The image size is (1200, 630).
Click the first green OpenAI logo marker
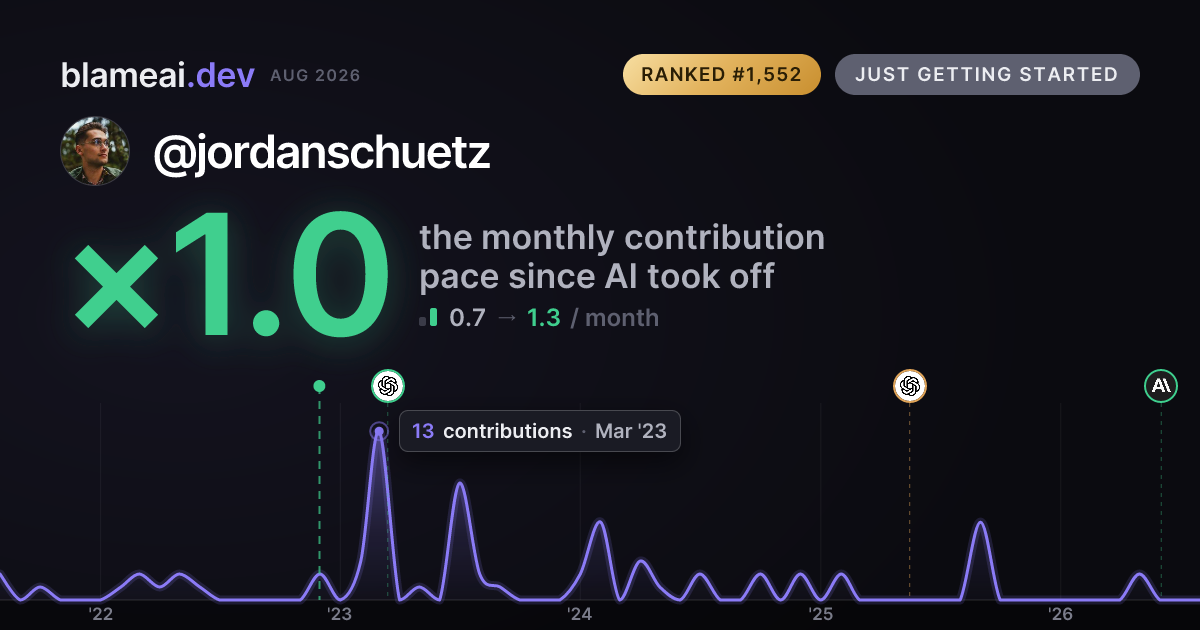(x=388, y=385)
